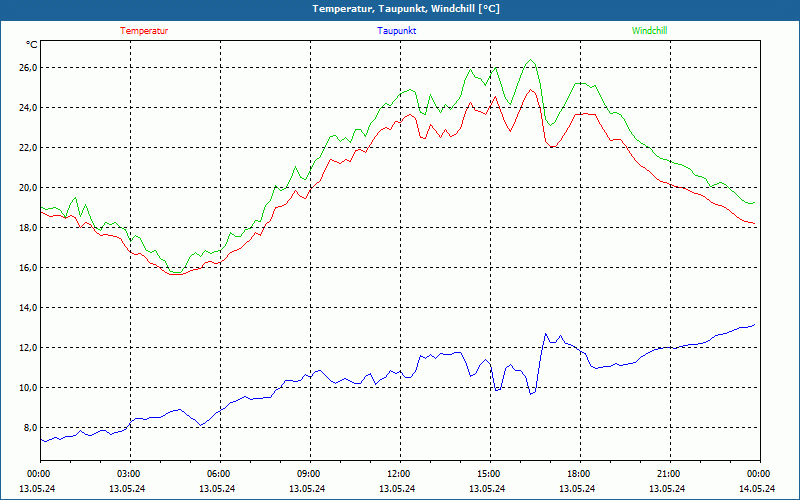The image size is (800, 500).
Task: Click the 18:00 time axis label
Action: click(x=580, y=474)
